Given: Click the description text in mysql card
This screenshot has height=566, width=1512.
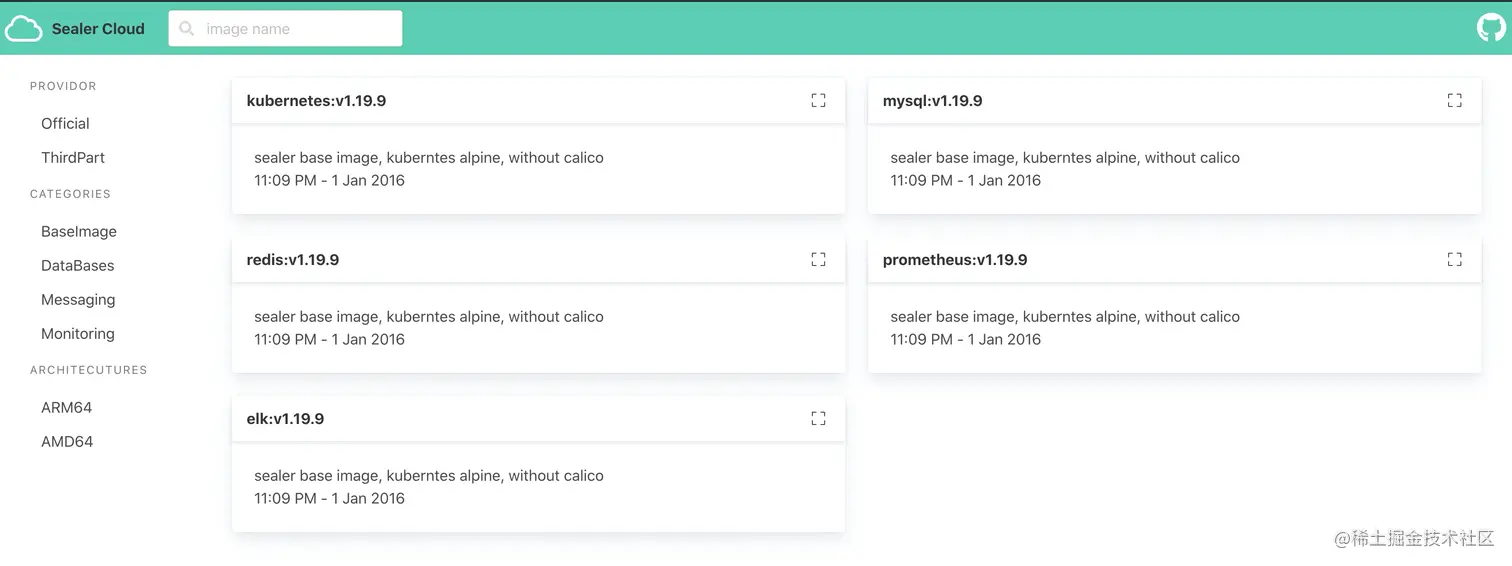Looking at the screenshot, I should 1065,158.
